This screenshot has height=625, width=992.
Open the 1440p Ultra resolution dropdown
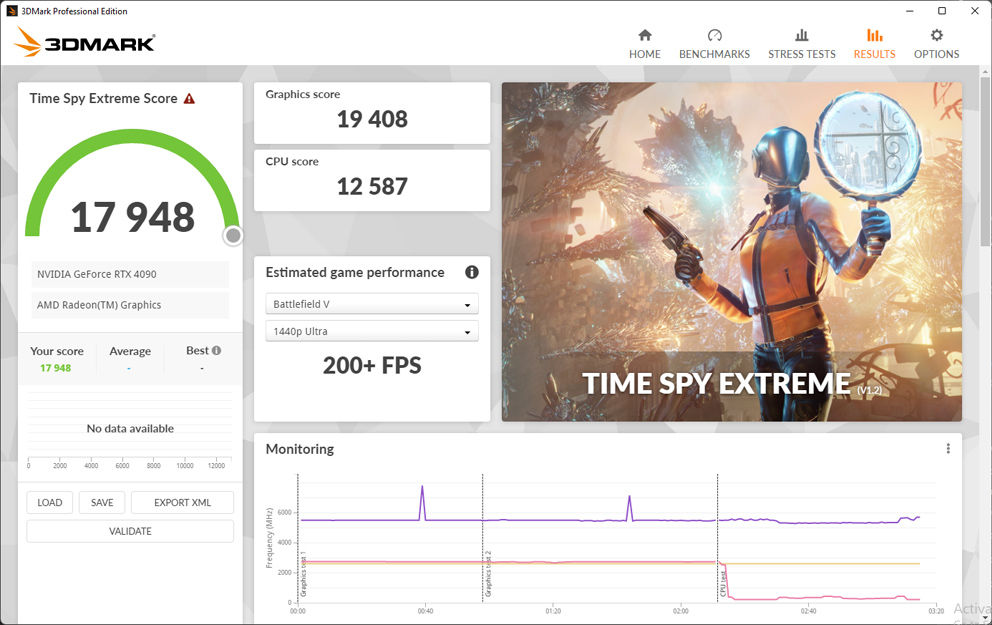pos(372,331)
